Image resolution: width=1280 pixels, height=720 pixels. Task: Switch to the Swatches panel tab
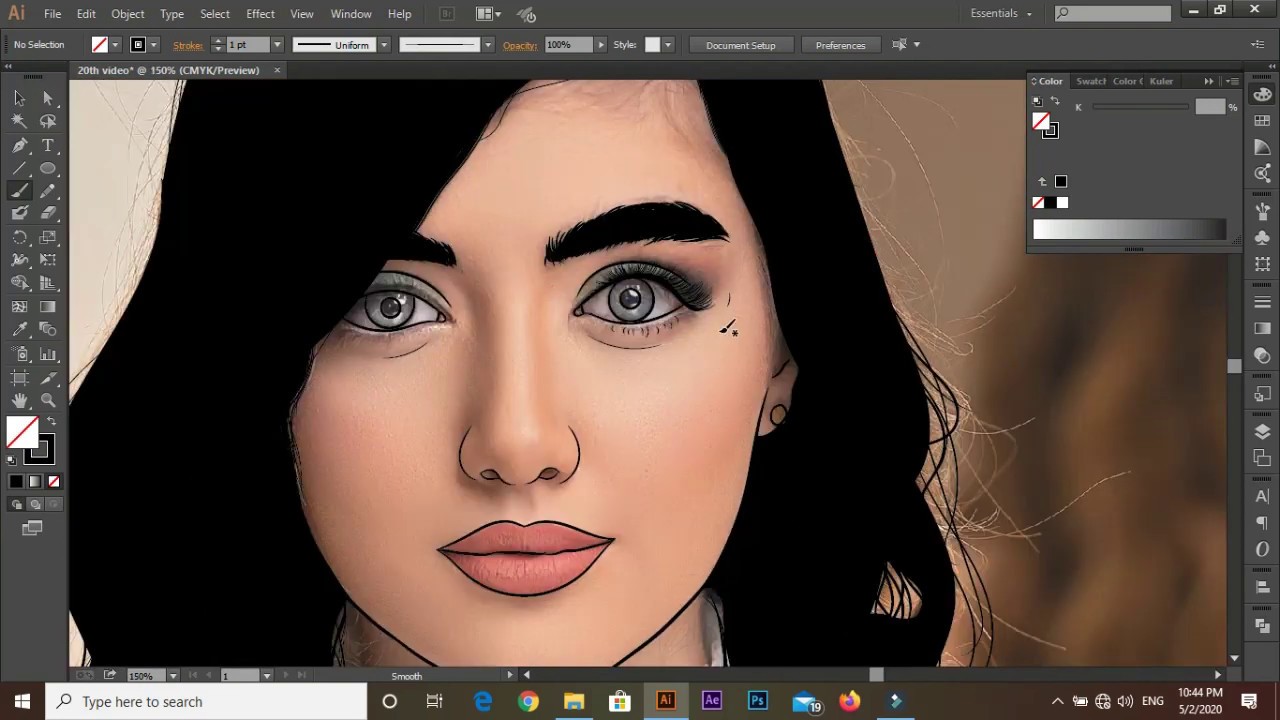click(1091, 81)
